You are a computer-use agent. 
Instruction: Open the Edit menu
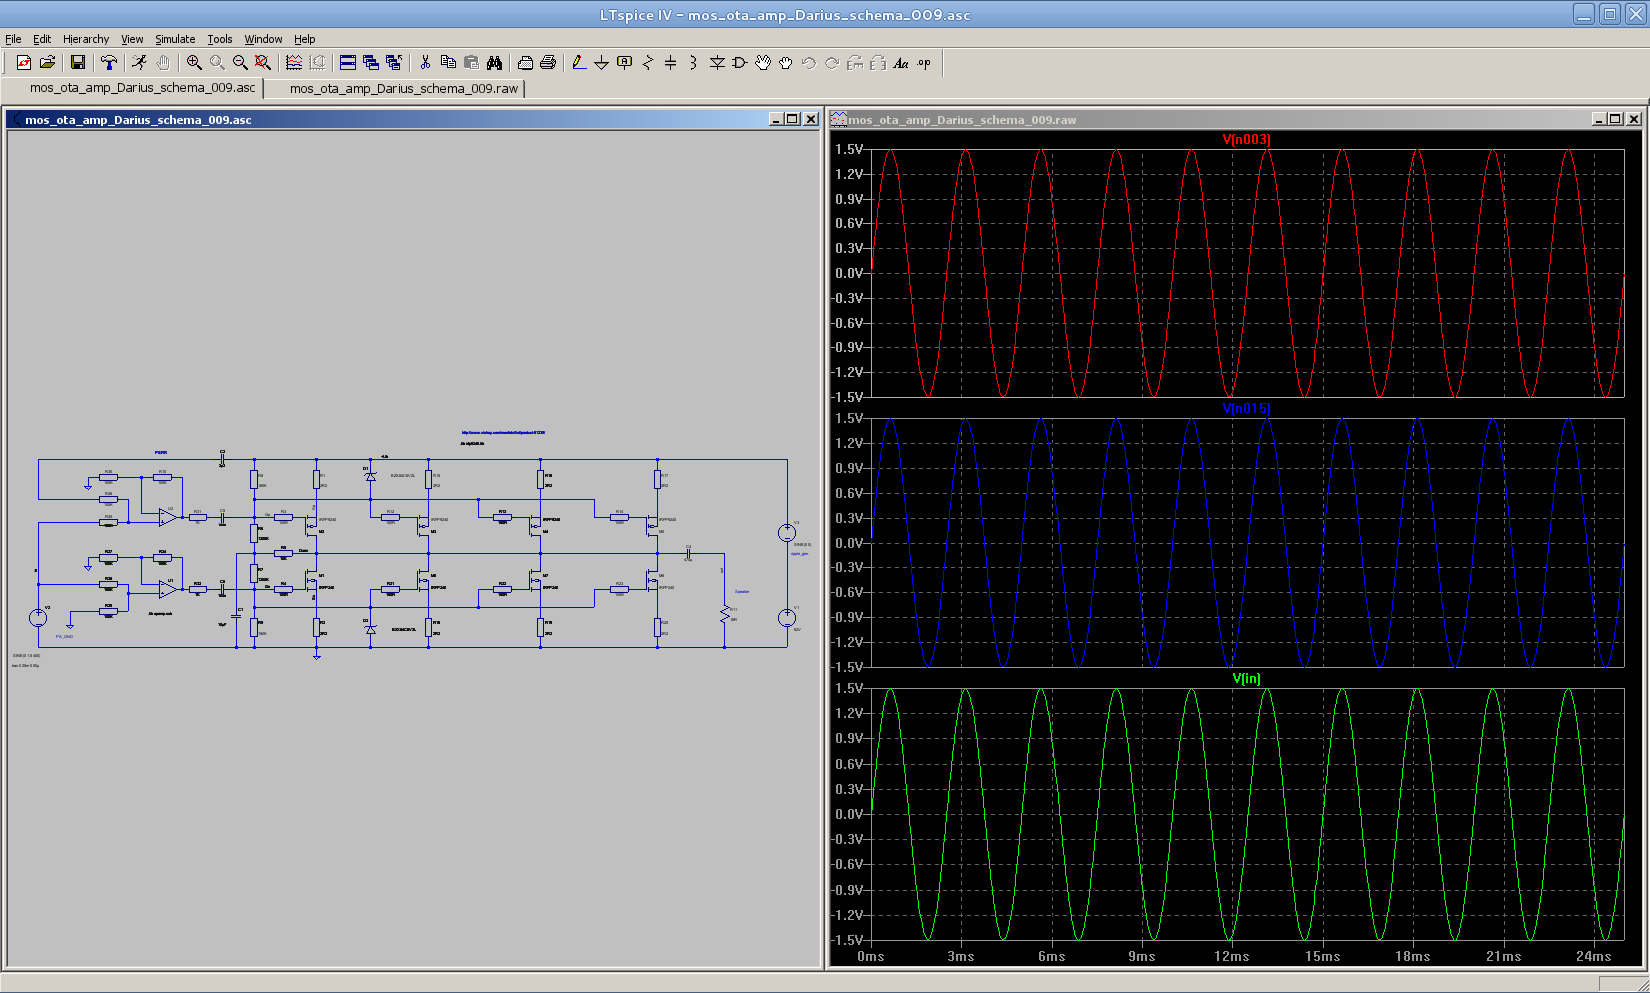[x=42, y=39]
